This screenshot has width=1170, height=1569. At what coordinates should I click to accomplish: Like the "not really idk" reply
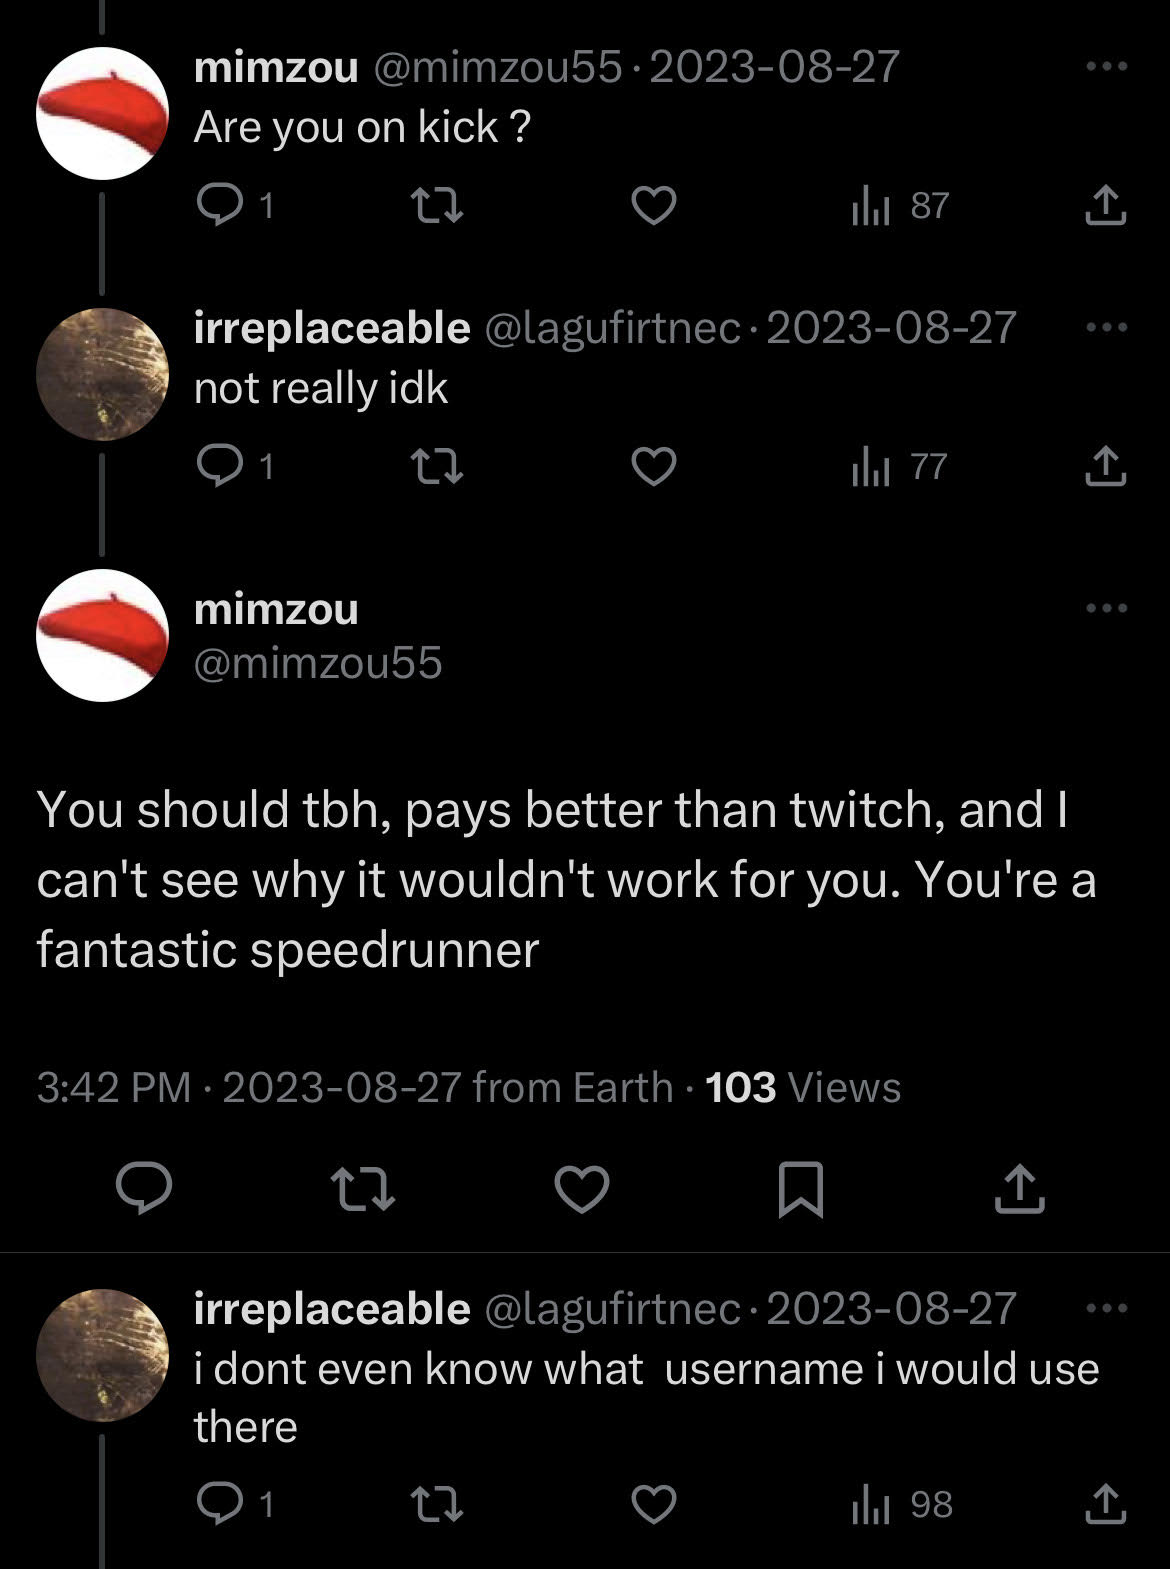(654, 467)
